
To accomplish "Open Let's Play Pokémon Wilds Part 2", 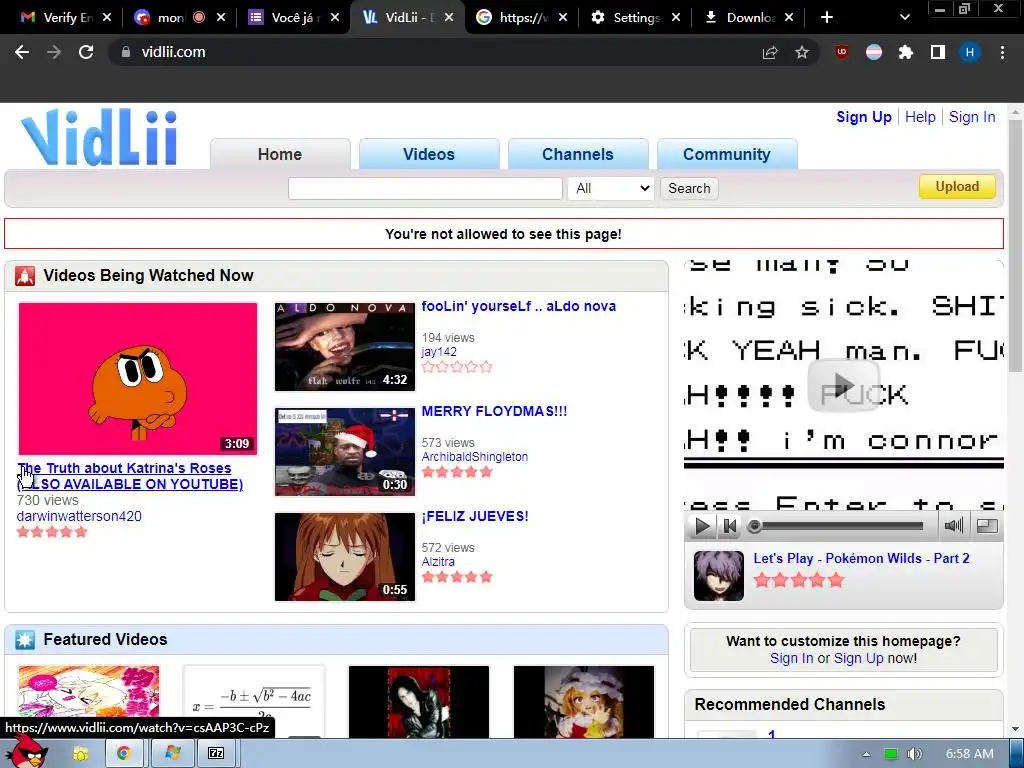I will tap(861, 558).
